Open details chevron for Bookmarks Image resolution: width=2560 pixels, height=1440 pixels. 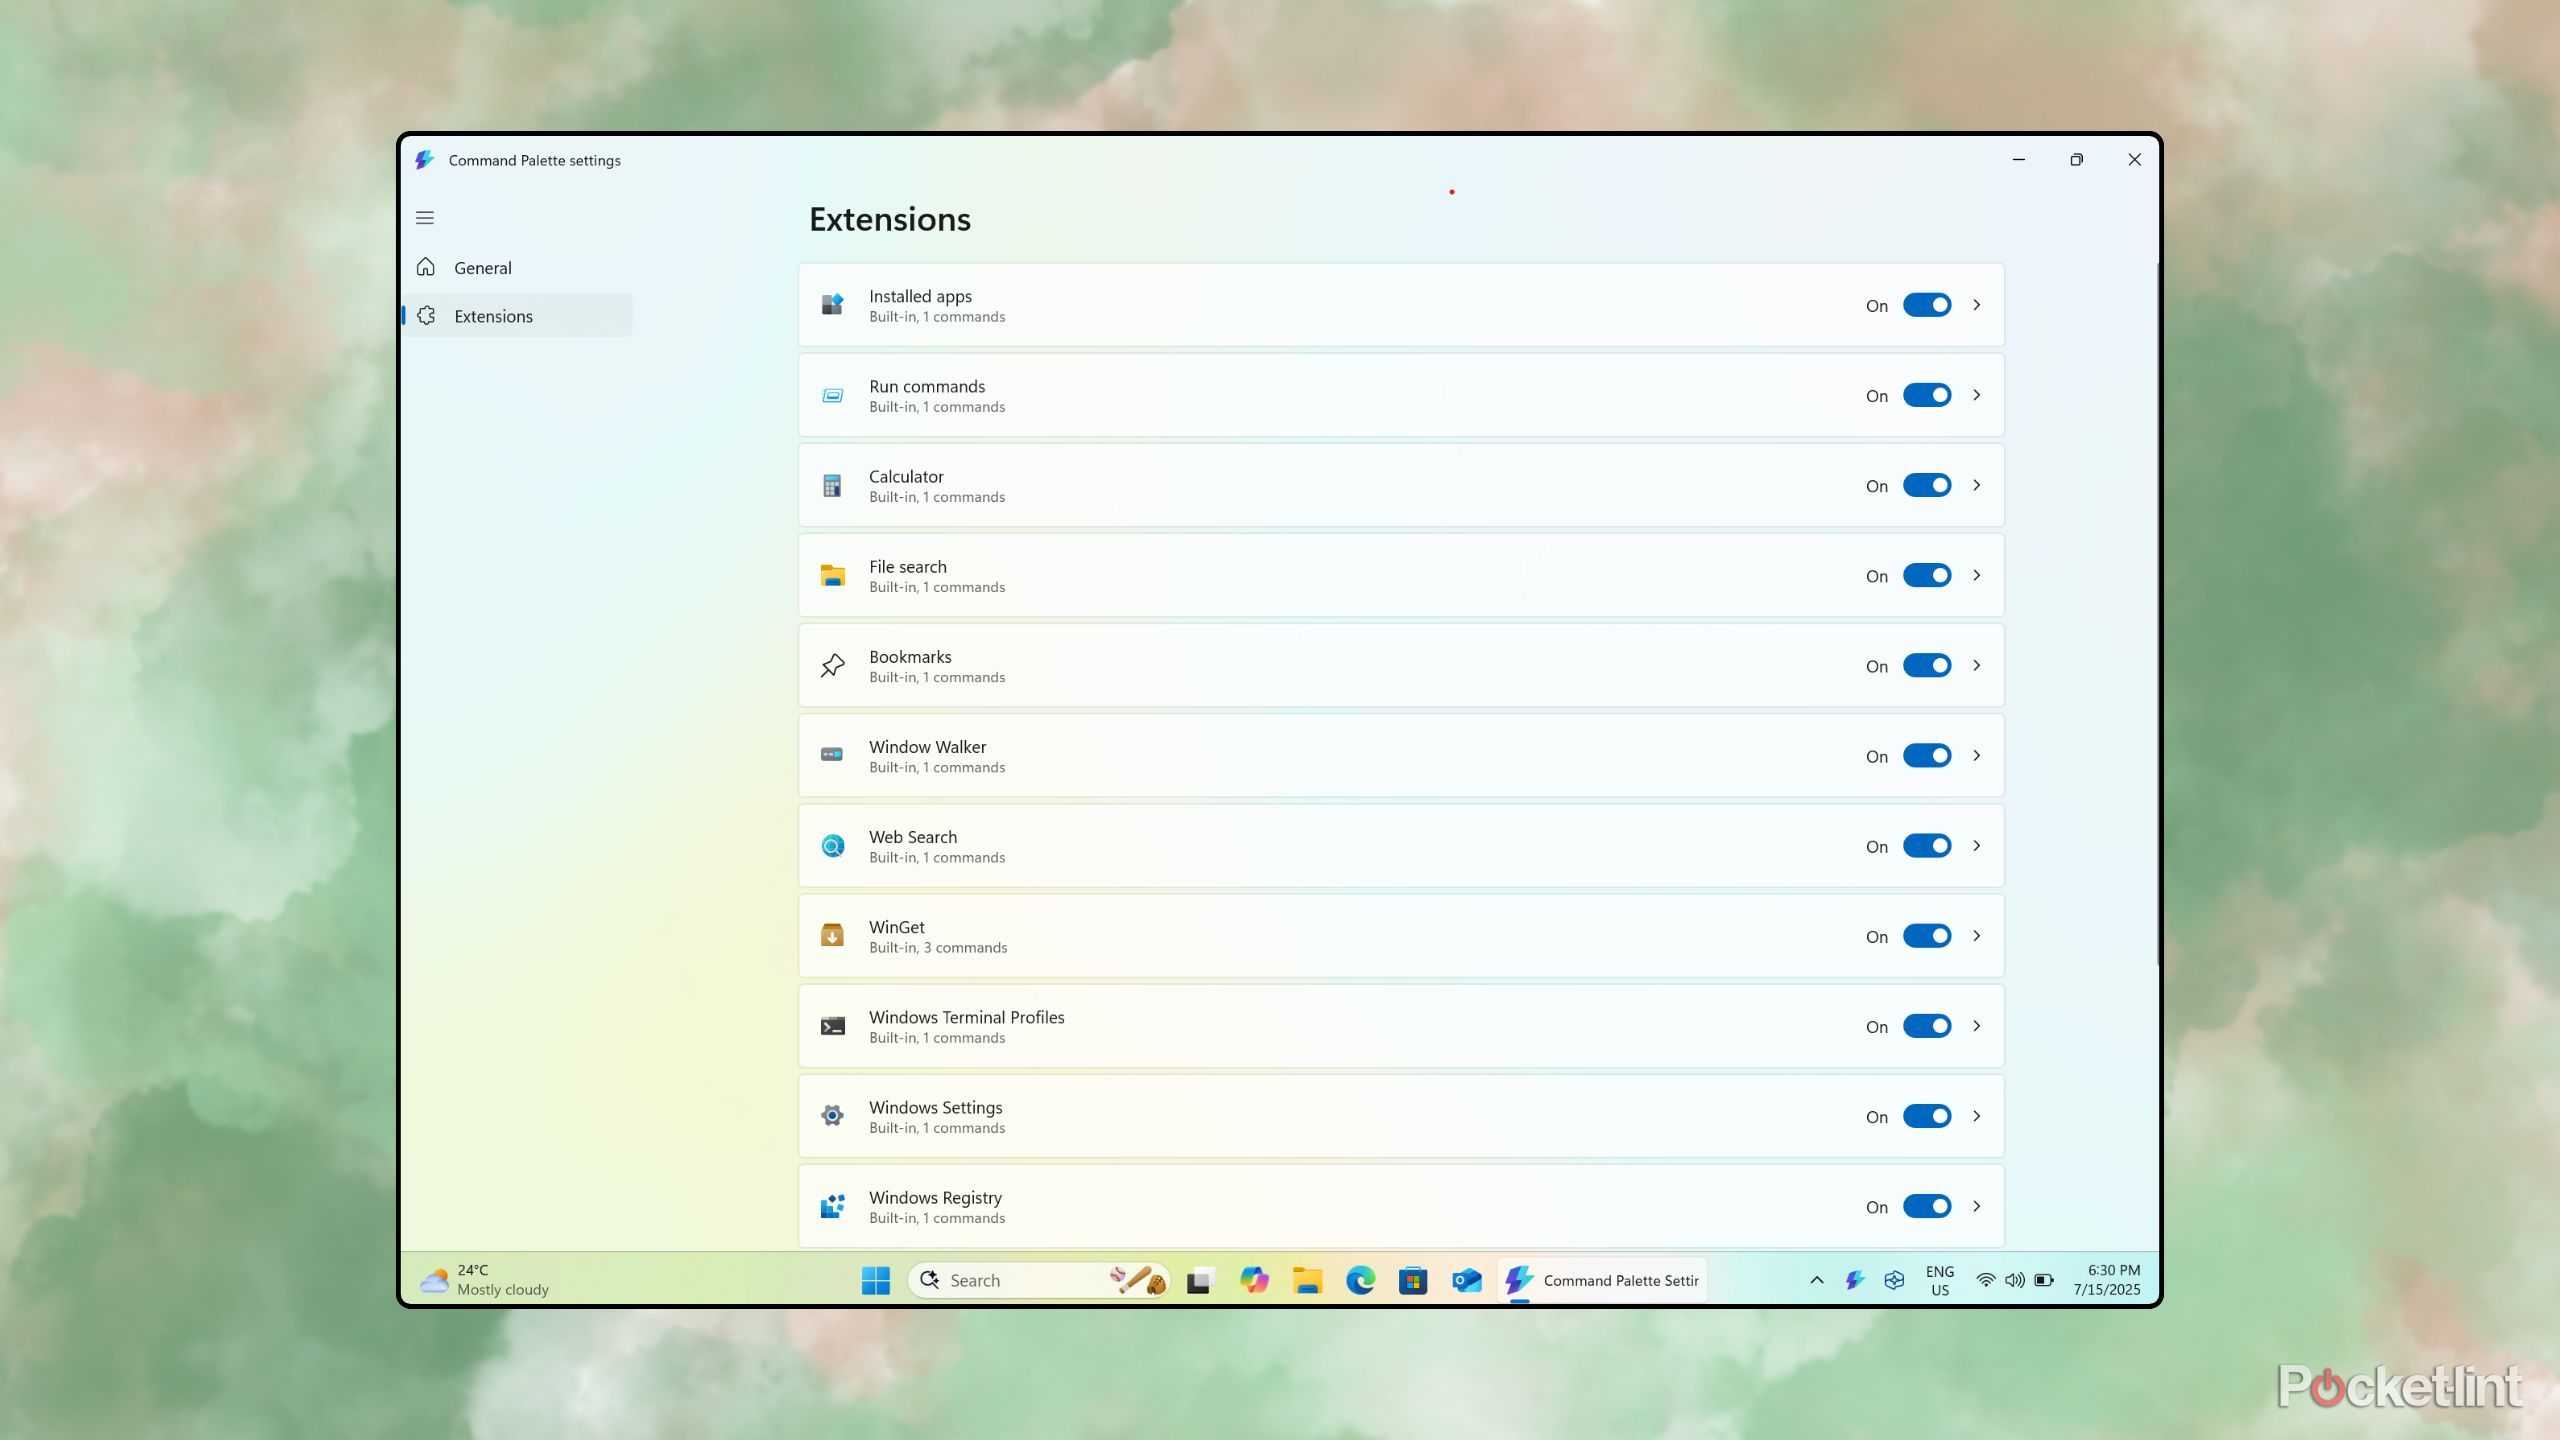1977,666
